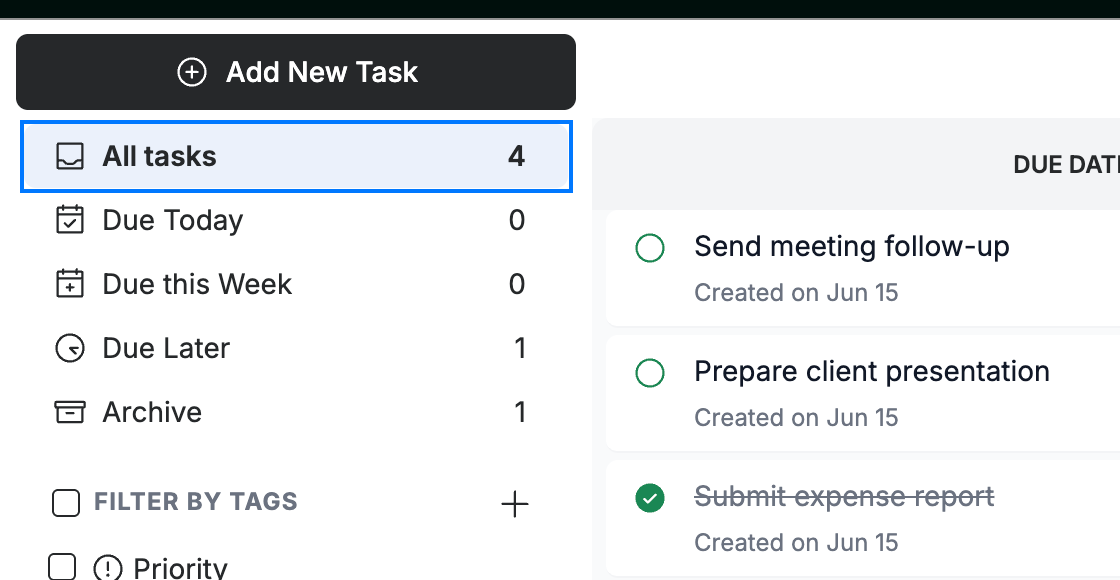1120x580 pixels.
Task: Show the Due this Week tasks
Action: pos(296,284)
